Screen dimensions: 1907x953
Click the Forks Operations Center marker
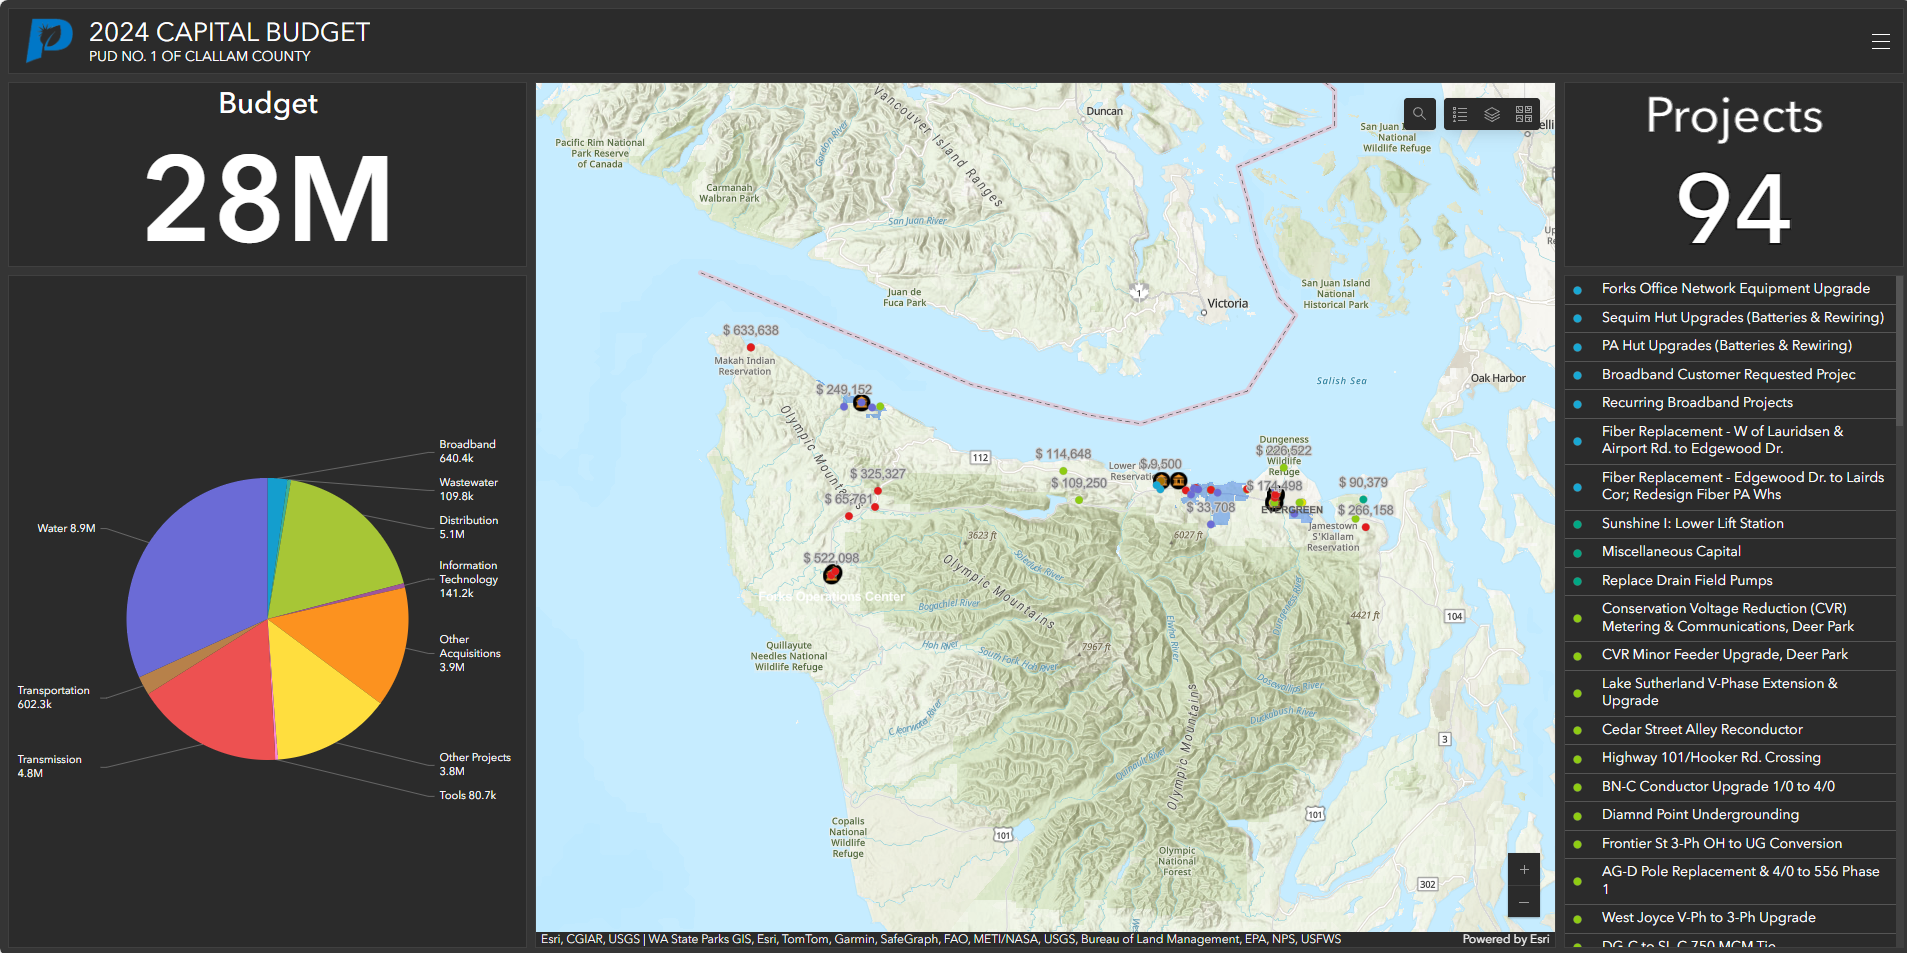click(x=833, y=573)
